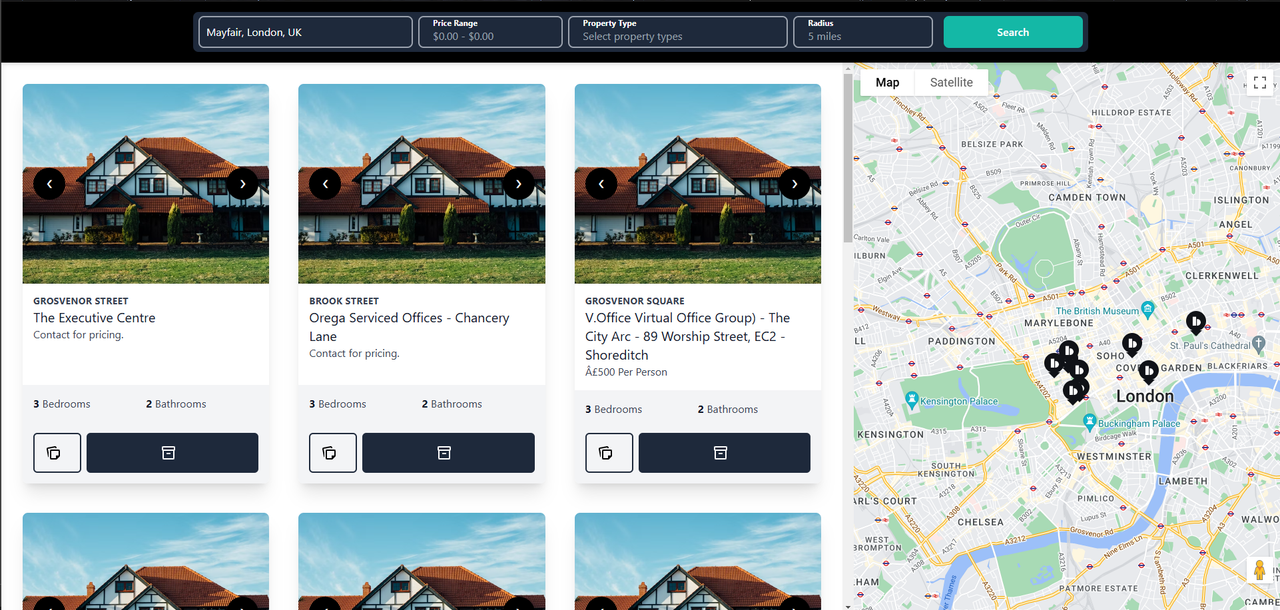The height and width of the screenshot is (610, 1280).
Task: Click The British Museum icon on map
Action: pos(1149,307)
